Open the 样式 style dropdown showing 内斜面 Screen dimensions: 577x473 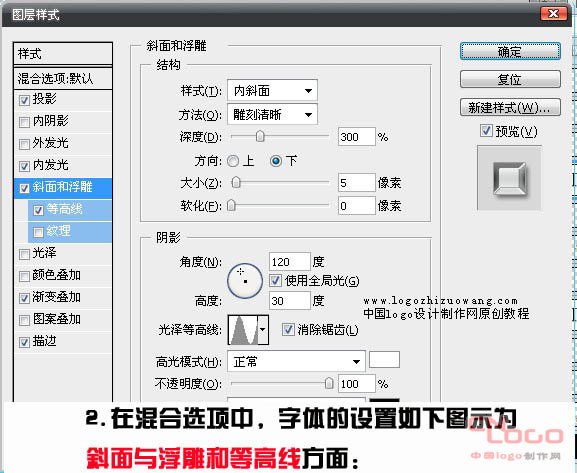(272, 91)
